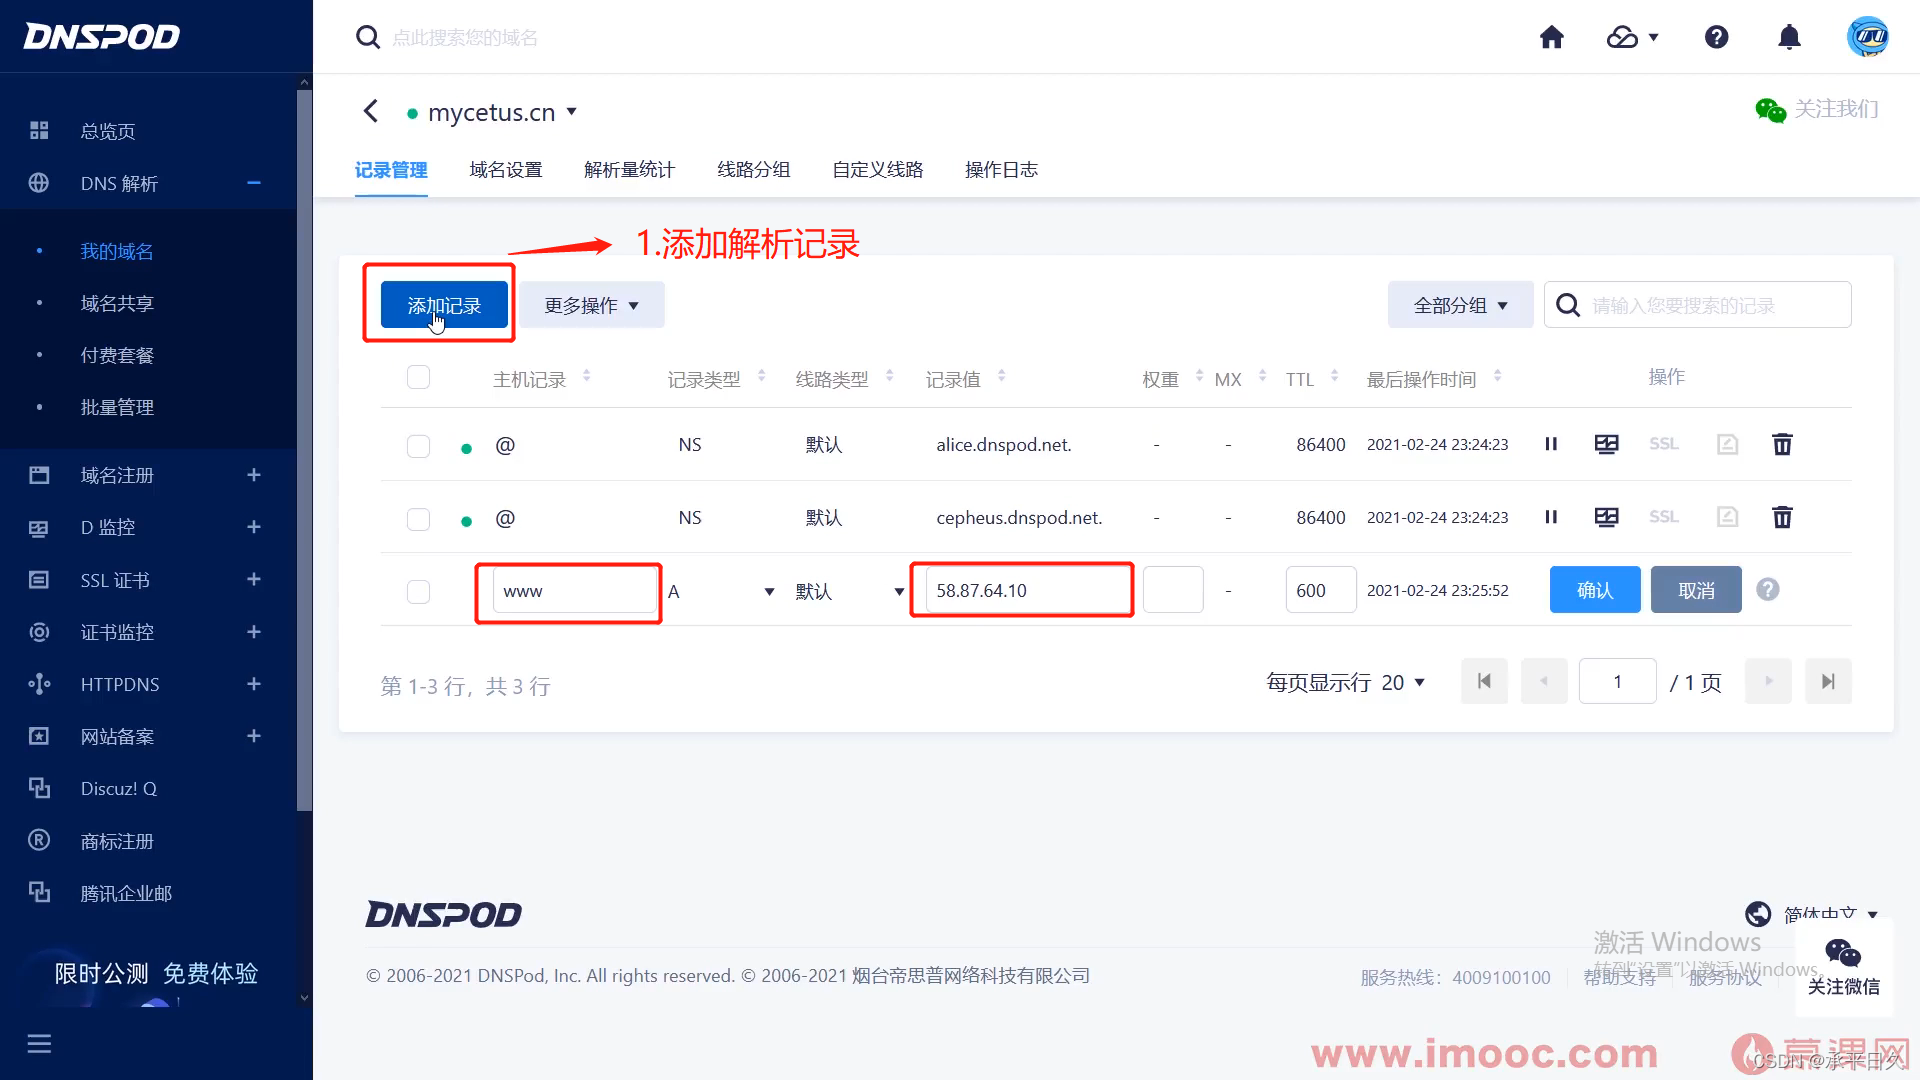Screen dimensions: 1920x1080
Task: Pause the cepheus.dnspod.net record
Action: pos(1551,517)
